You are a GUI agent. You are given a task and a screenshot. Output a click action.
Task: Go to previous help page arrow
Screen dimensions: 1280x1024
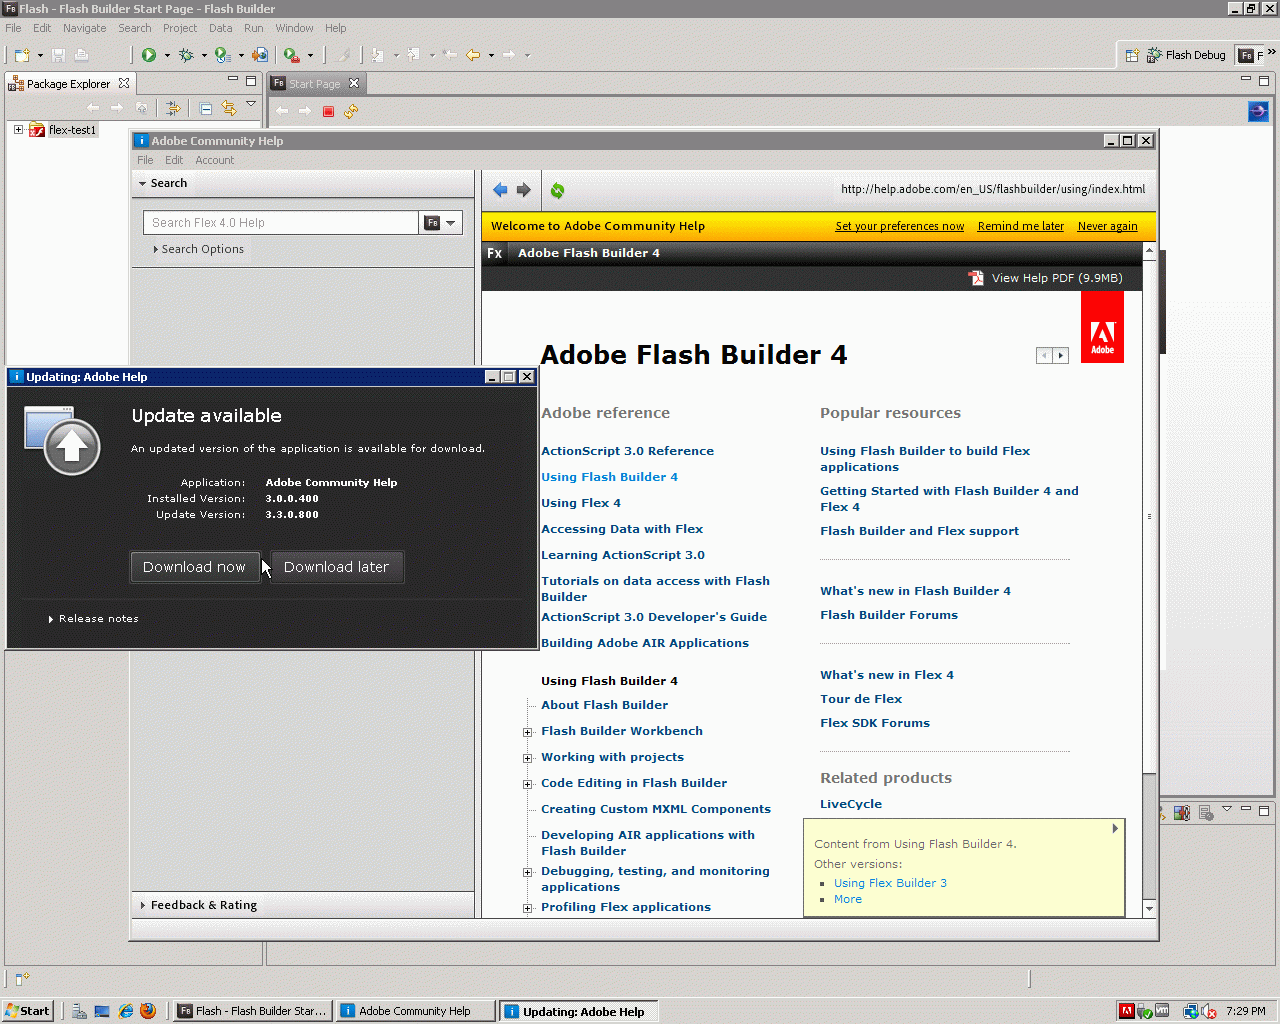[x=1044, y=355]
